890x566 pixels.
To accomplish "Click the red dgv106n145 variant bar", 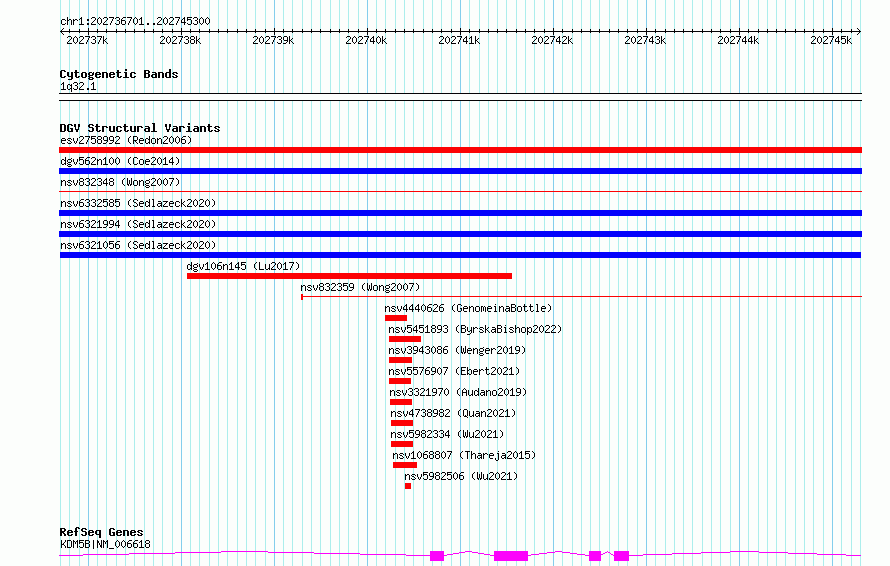I will (349, 276).
